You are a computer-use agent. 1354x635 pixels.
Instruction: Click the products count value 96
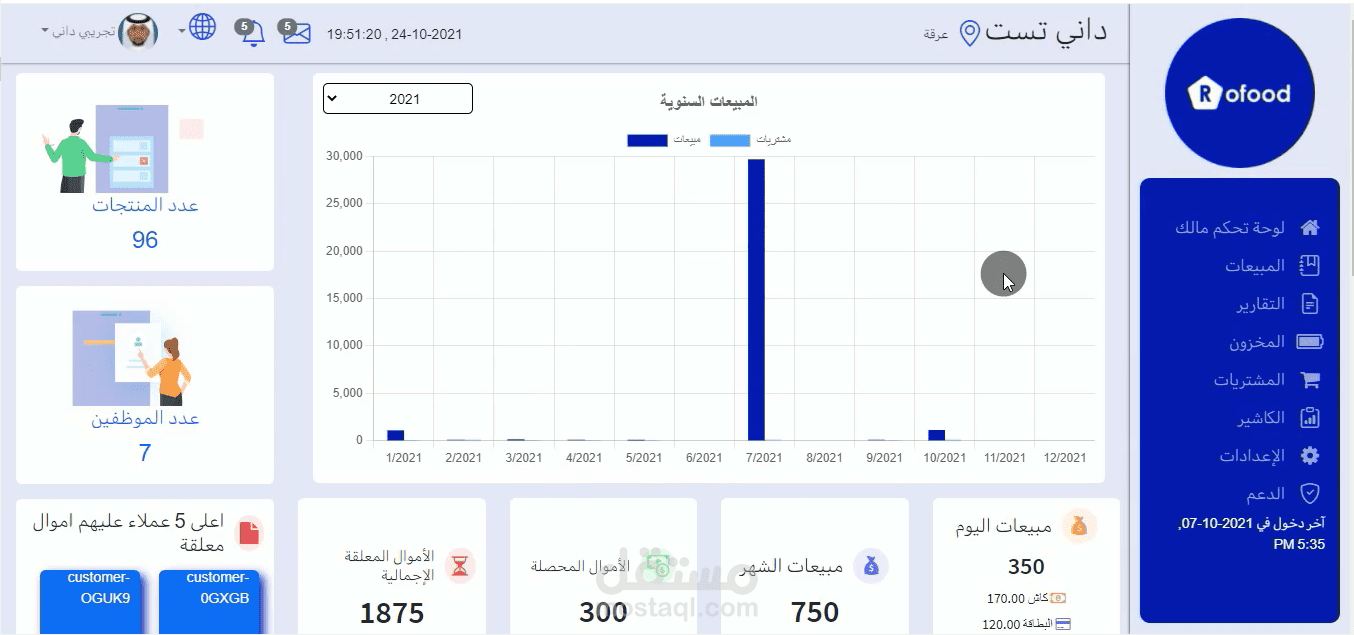click(x=145, y=240)
